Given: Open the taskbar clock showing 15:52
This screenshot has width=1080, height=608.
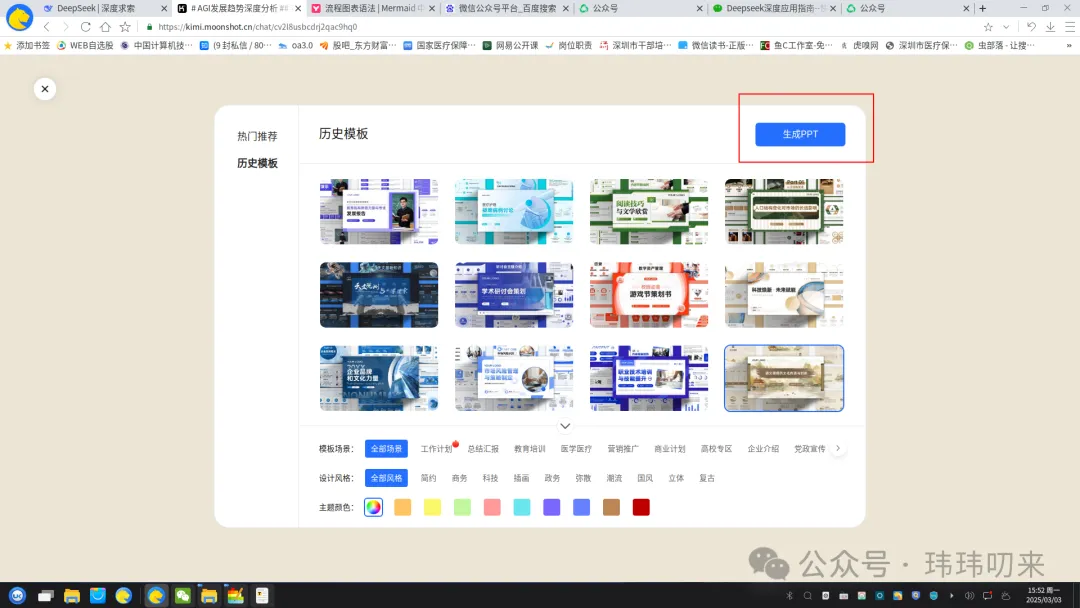Looking at the screenshot, I should 1043,595.
